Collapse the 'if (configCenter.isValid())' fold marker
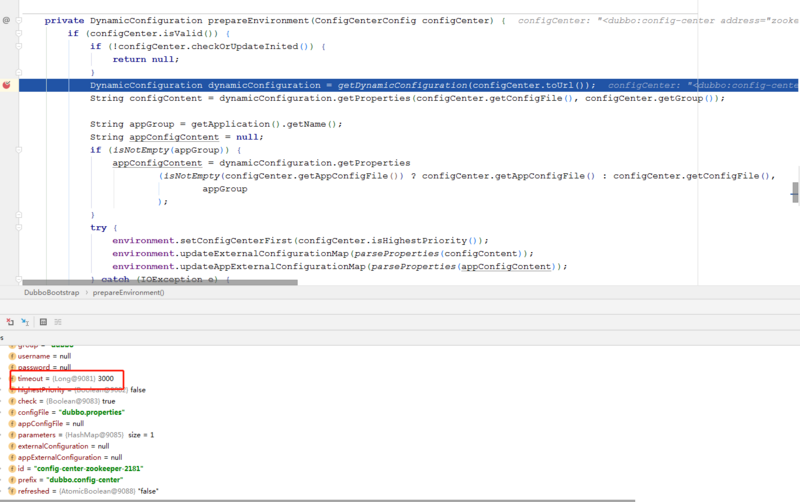 point(19,33)
